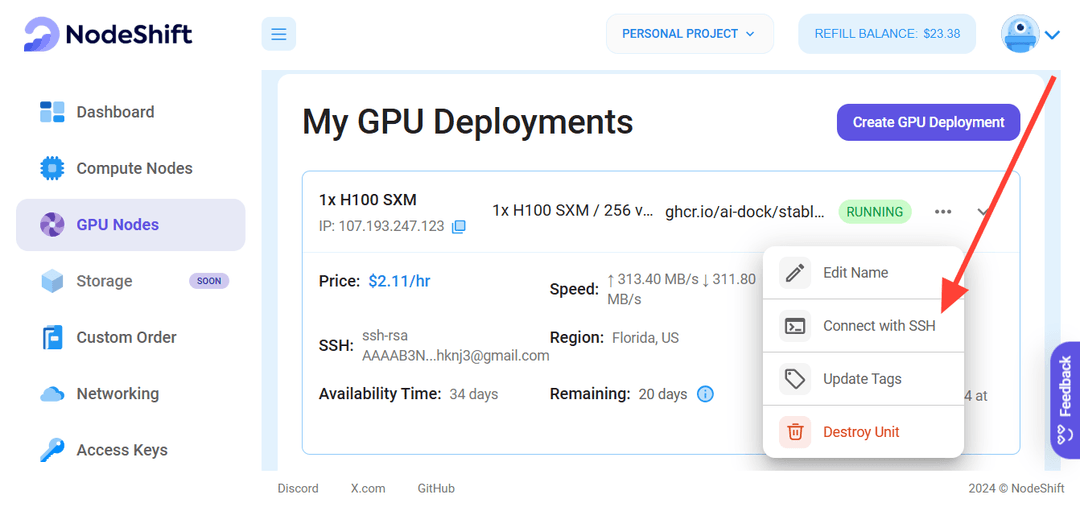Click the GPU Nodes swirl icon
Screen dimensions: 1080x507
[x=52, y=225]
